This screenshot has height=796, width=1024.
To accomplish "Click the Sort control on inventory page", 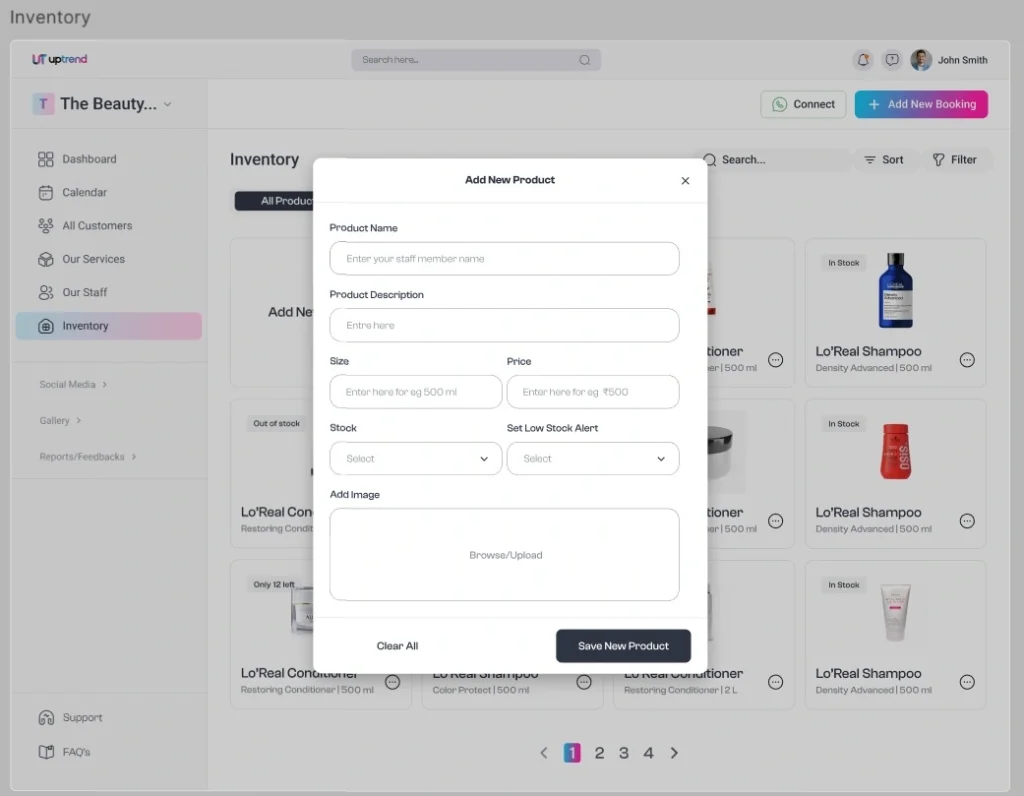I will coord(886,160).
